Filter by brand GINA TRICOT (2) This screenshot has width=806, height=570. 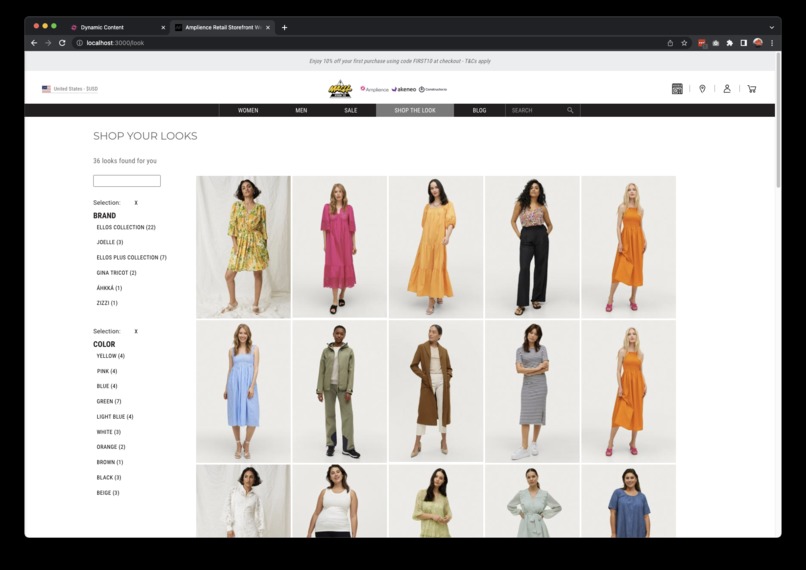(x=116, y=273)
